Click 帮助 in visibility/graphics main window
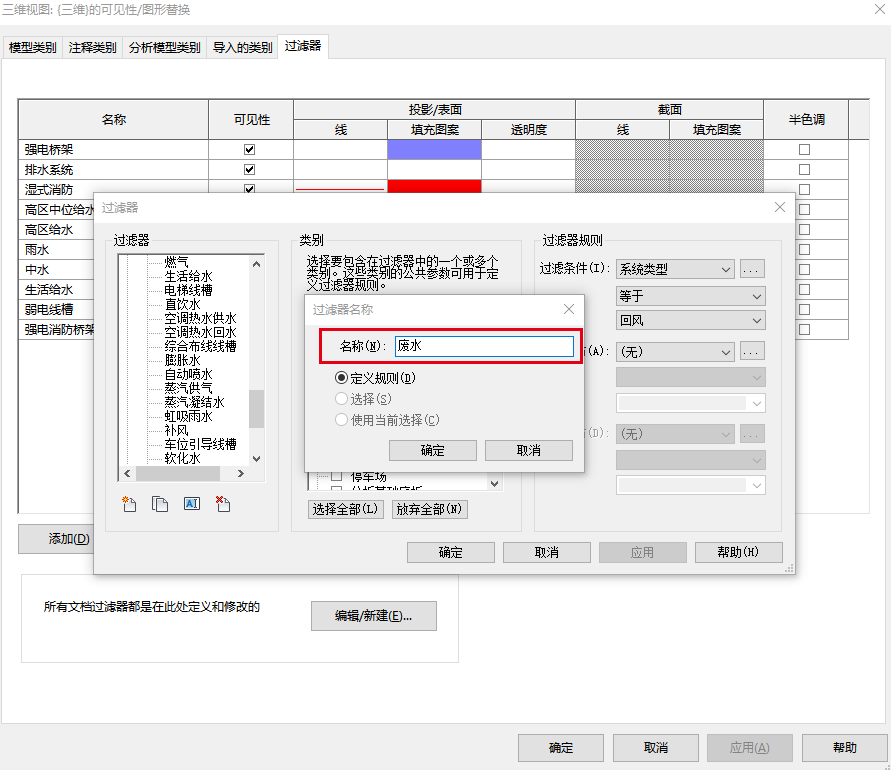Screen dimensions: 891x770 pyautogui.click(x=845, y=748)
